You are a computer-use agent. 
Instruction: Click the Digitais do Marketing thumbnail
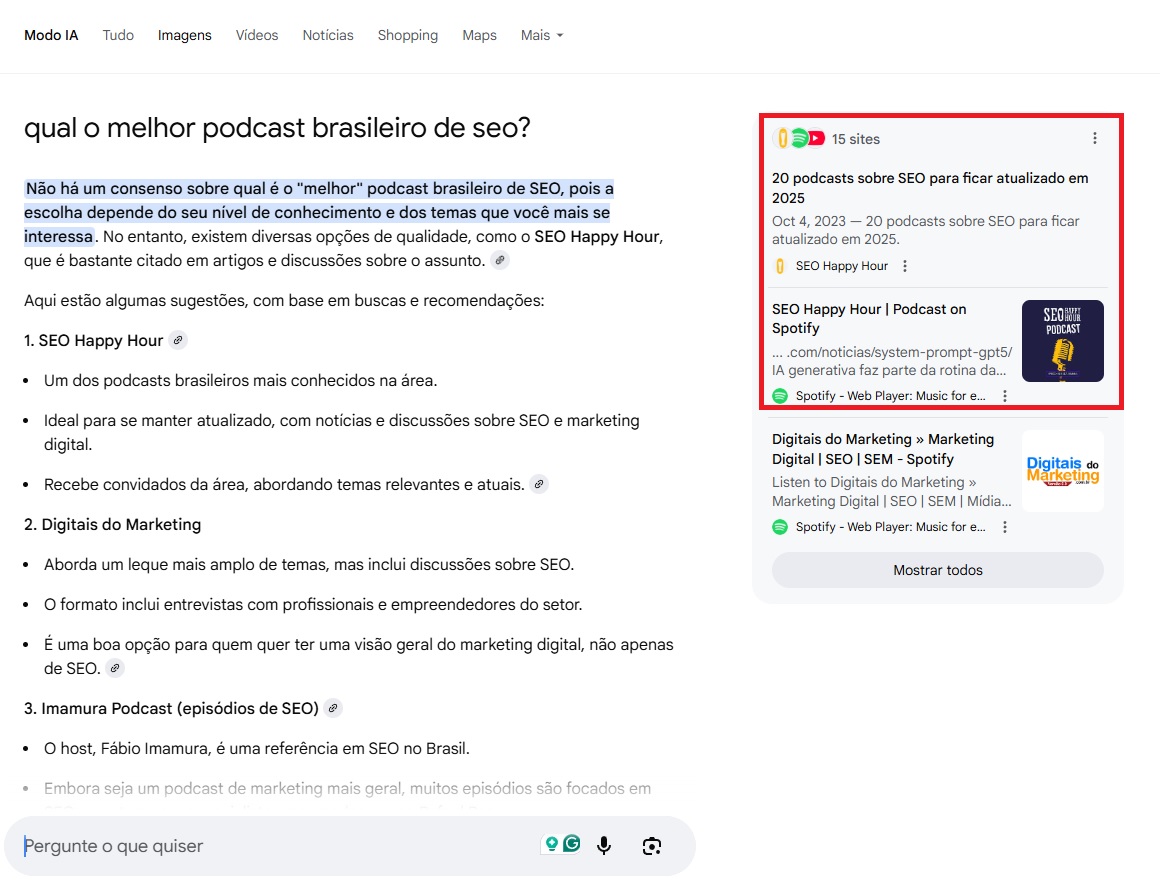(x=1062, y=471)
